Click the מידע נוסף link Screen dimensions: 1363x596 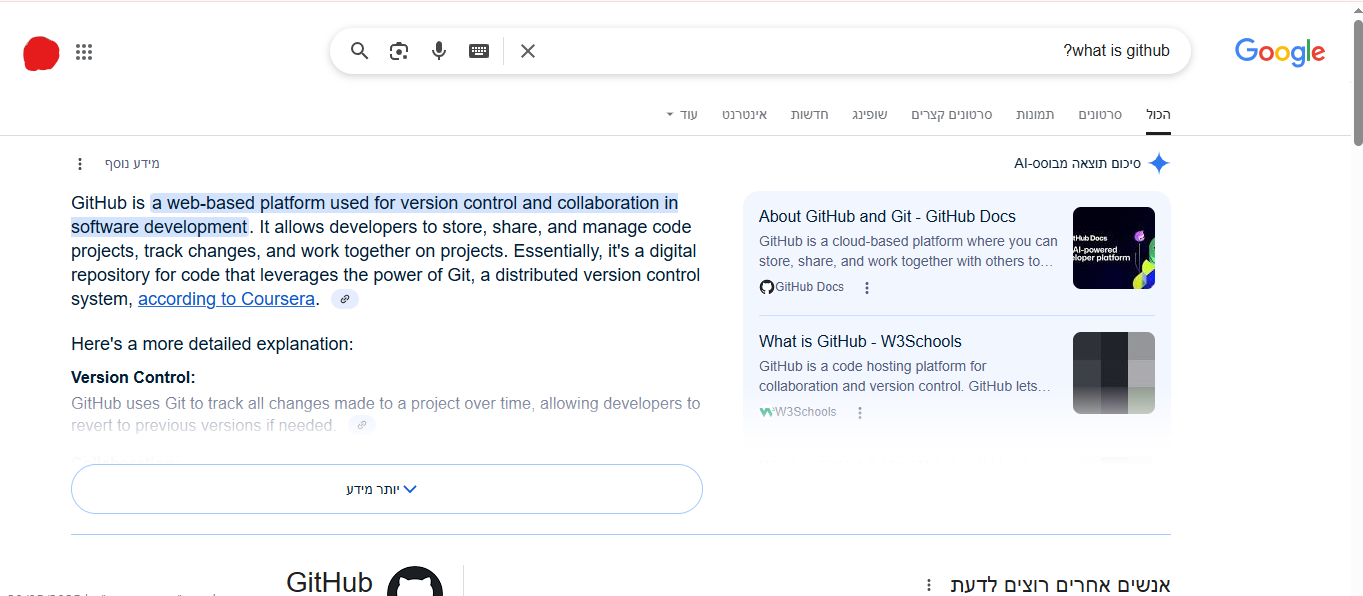pyautogui.click(x=132, y=163)
